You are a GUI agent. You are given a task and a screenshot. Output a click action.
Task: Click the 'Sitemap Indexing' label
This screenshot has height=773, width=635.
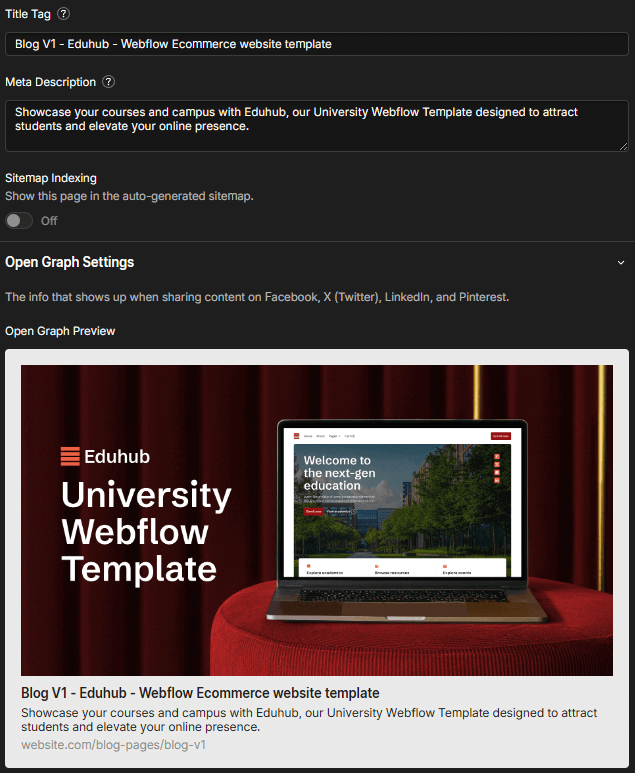click(51, 178)
